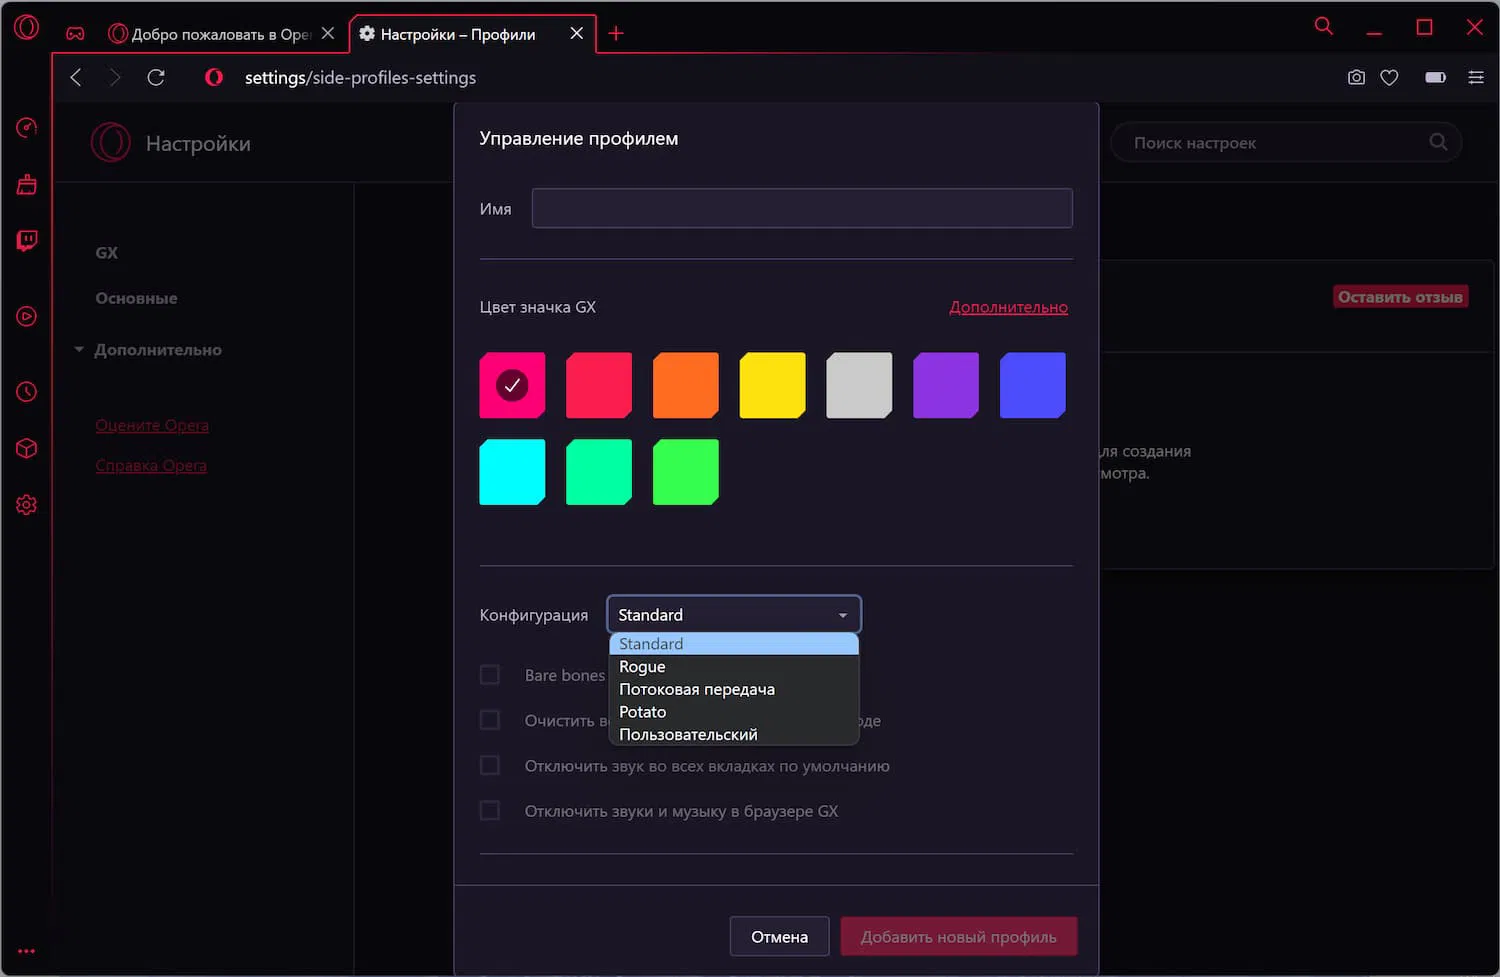Select the blue color swatch

pyautogui.click(x=1033, y=385)
